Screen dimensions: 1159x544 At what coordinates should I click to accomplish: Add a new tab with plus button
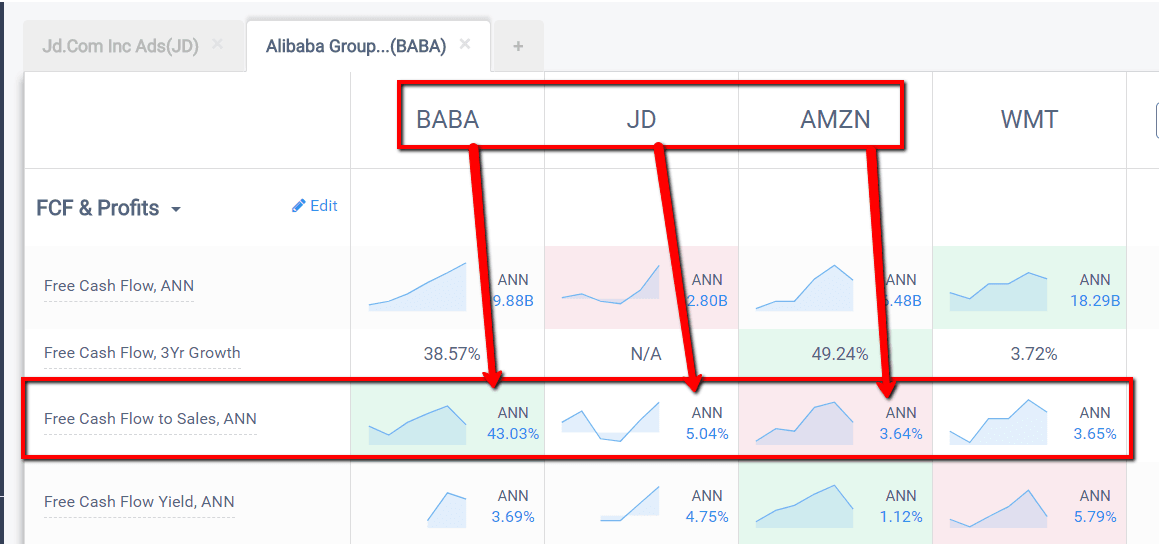(x=518, y=46)
